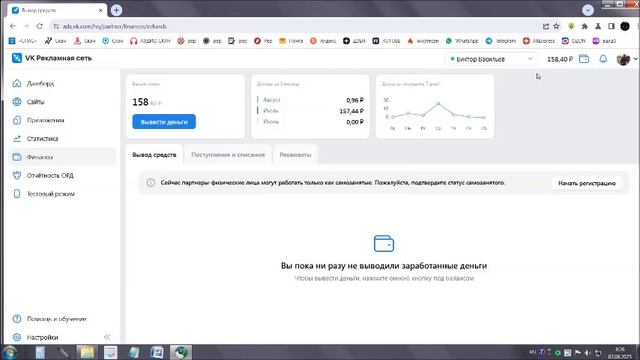Click the Вывести деньги button
The image size is (640, 360).
tap(164, 122)
